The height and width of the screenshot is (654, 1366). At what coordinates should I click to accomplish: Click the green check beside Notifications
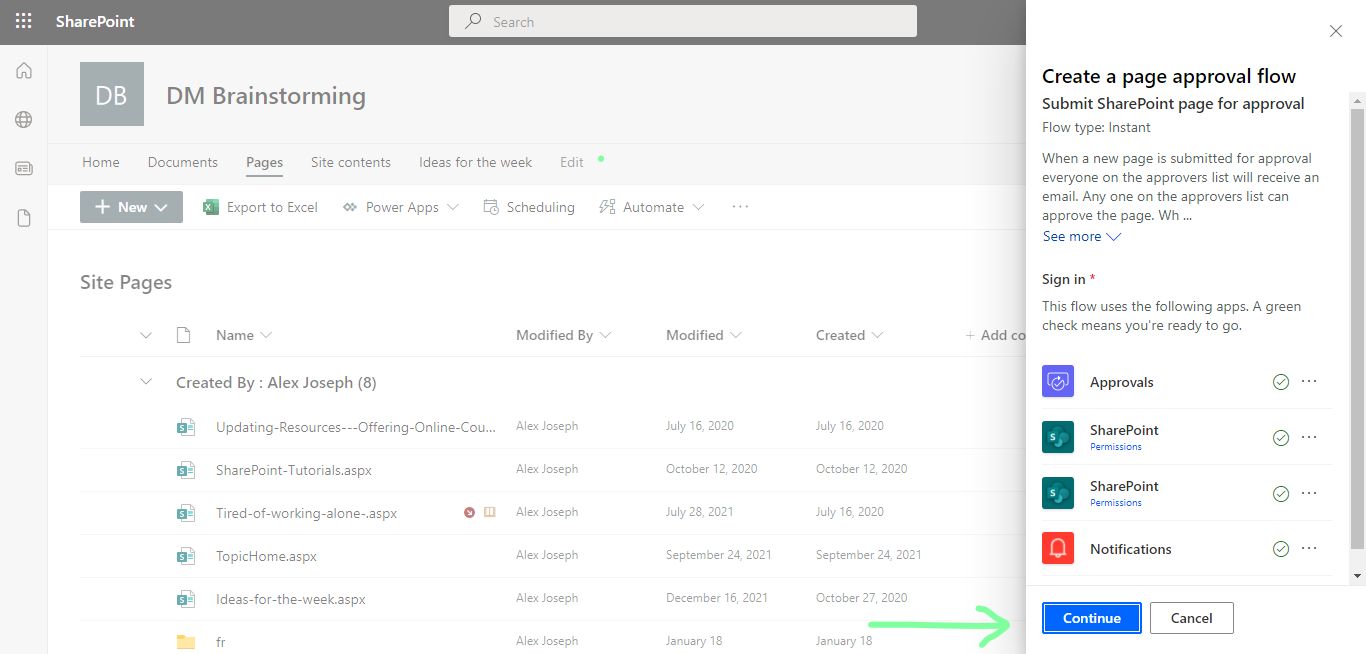[x=1281, y=548]
